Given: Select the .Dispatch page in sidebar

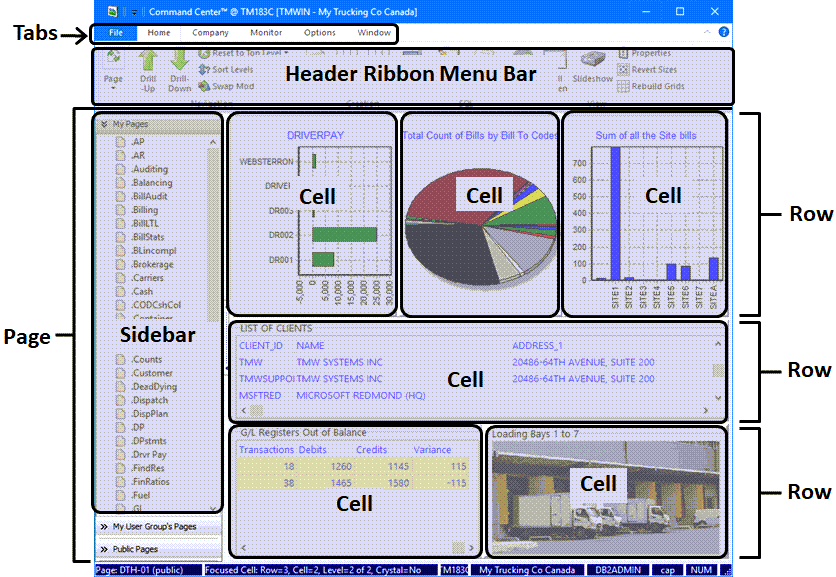Looking at the screenshot, I should (x=151, y=400).
